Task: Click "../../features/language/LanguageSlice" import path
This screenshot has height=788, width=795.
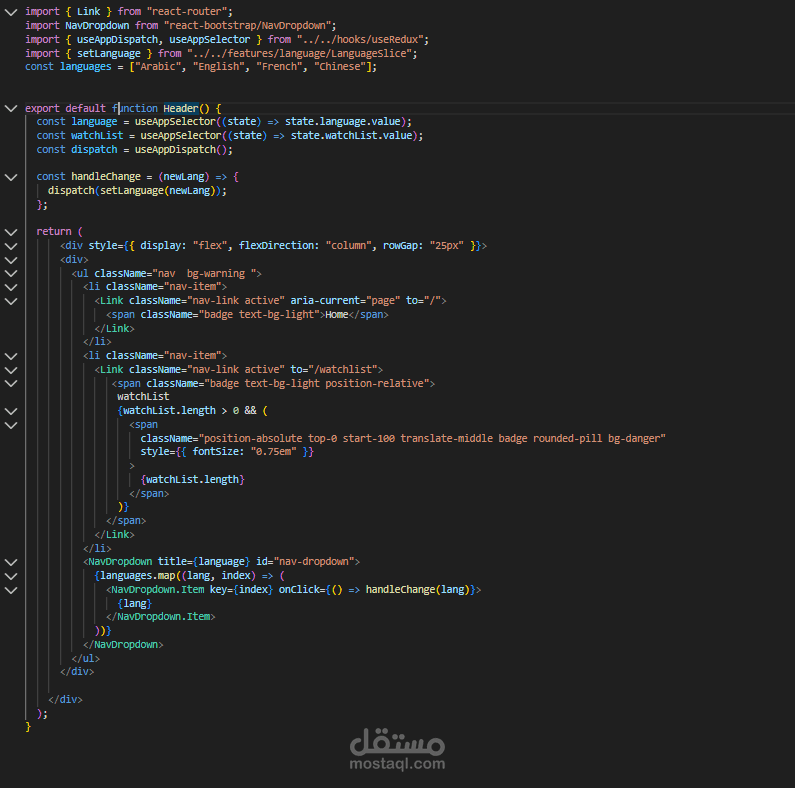Action: [299, 53]
